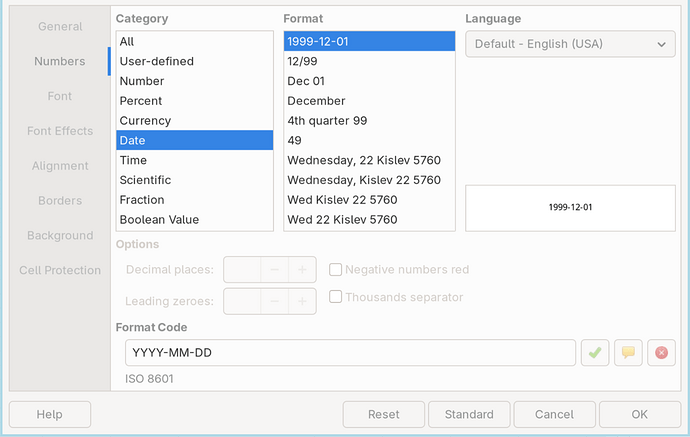
Task: Increase decimal places with plus button
Action: (302, 270)
